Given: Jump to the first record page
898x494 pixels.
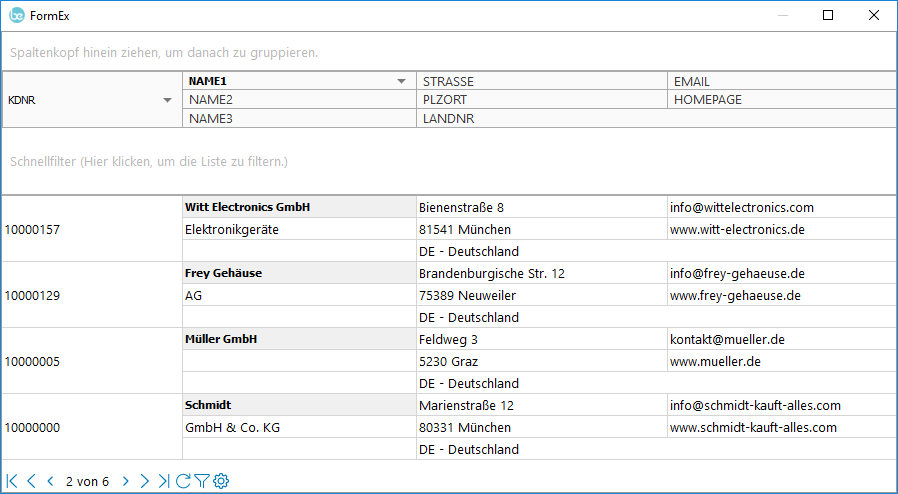Looking at the screenshot, I should [12, 481].
